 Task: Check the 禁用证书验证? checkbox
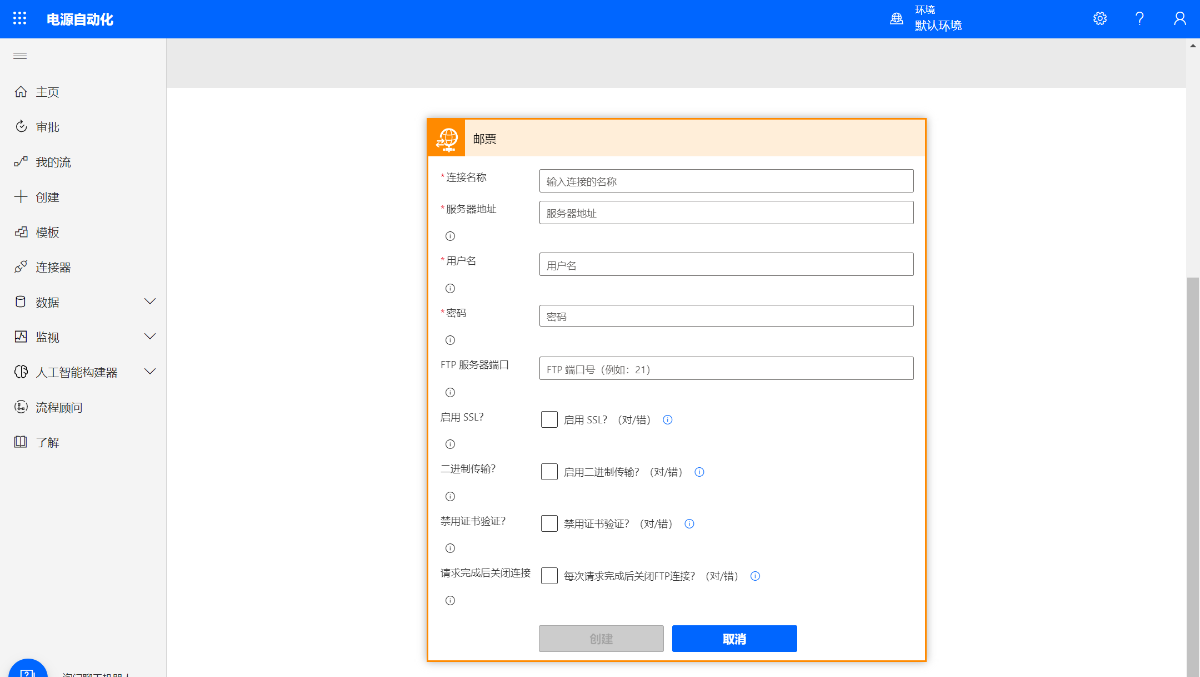tap(549, 524)
